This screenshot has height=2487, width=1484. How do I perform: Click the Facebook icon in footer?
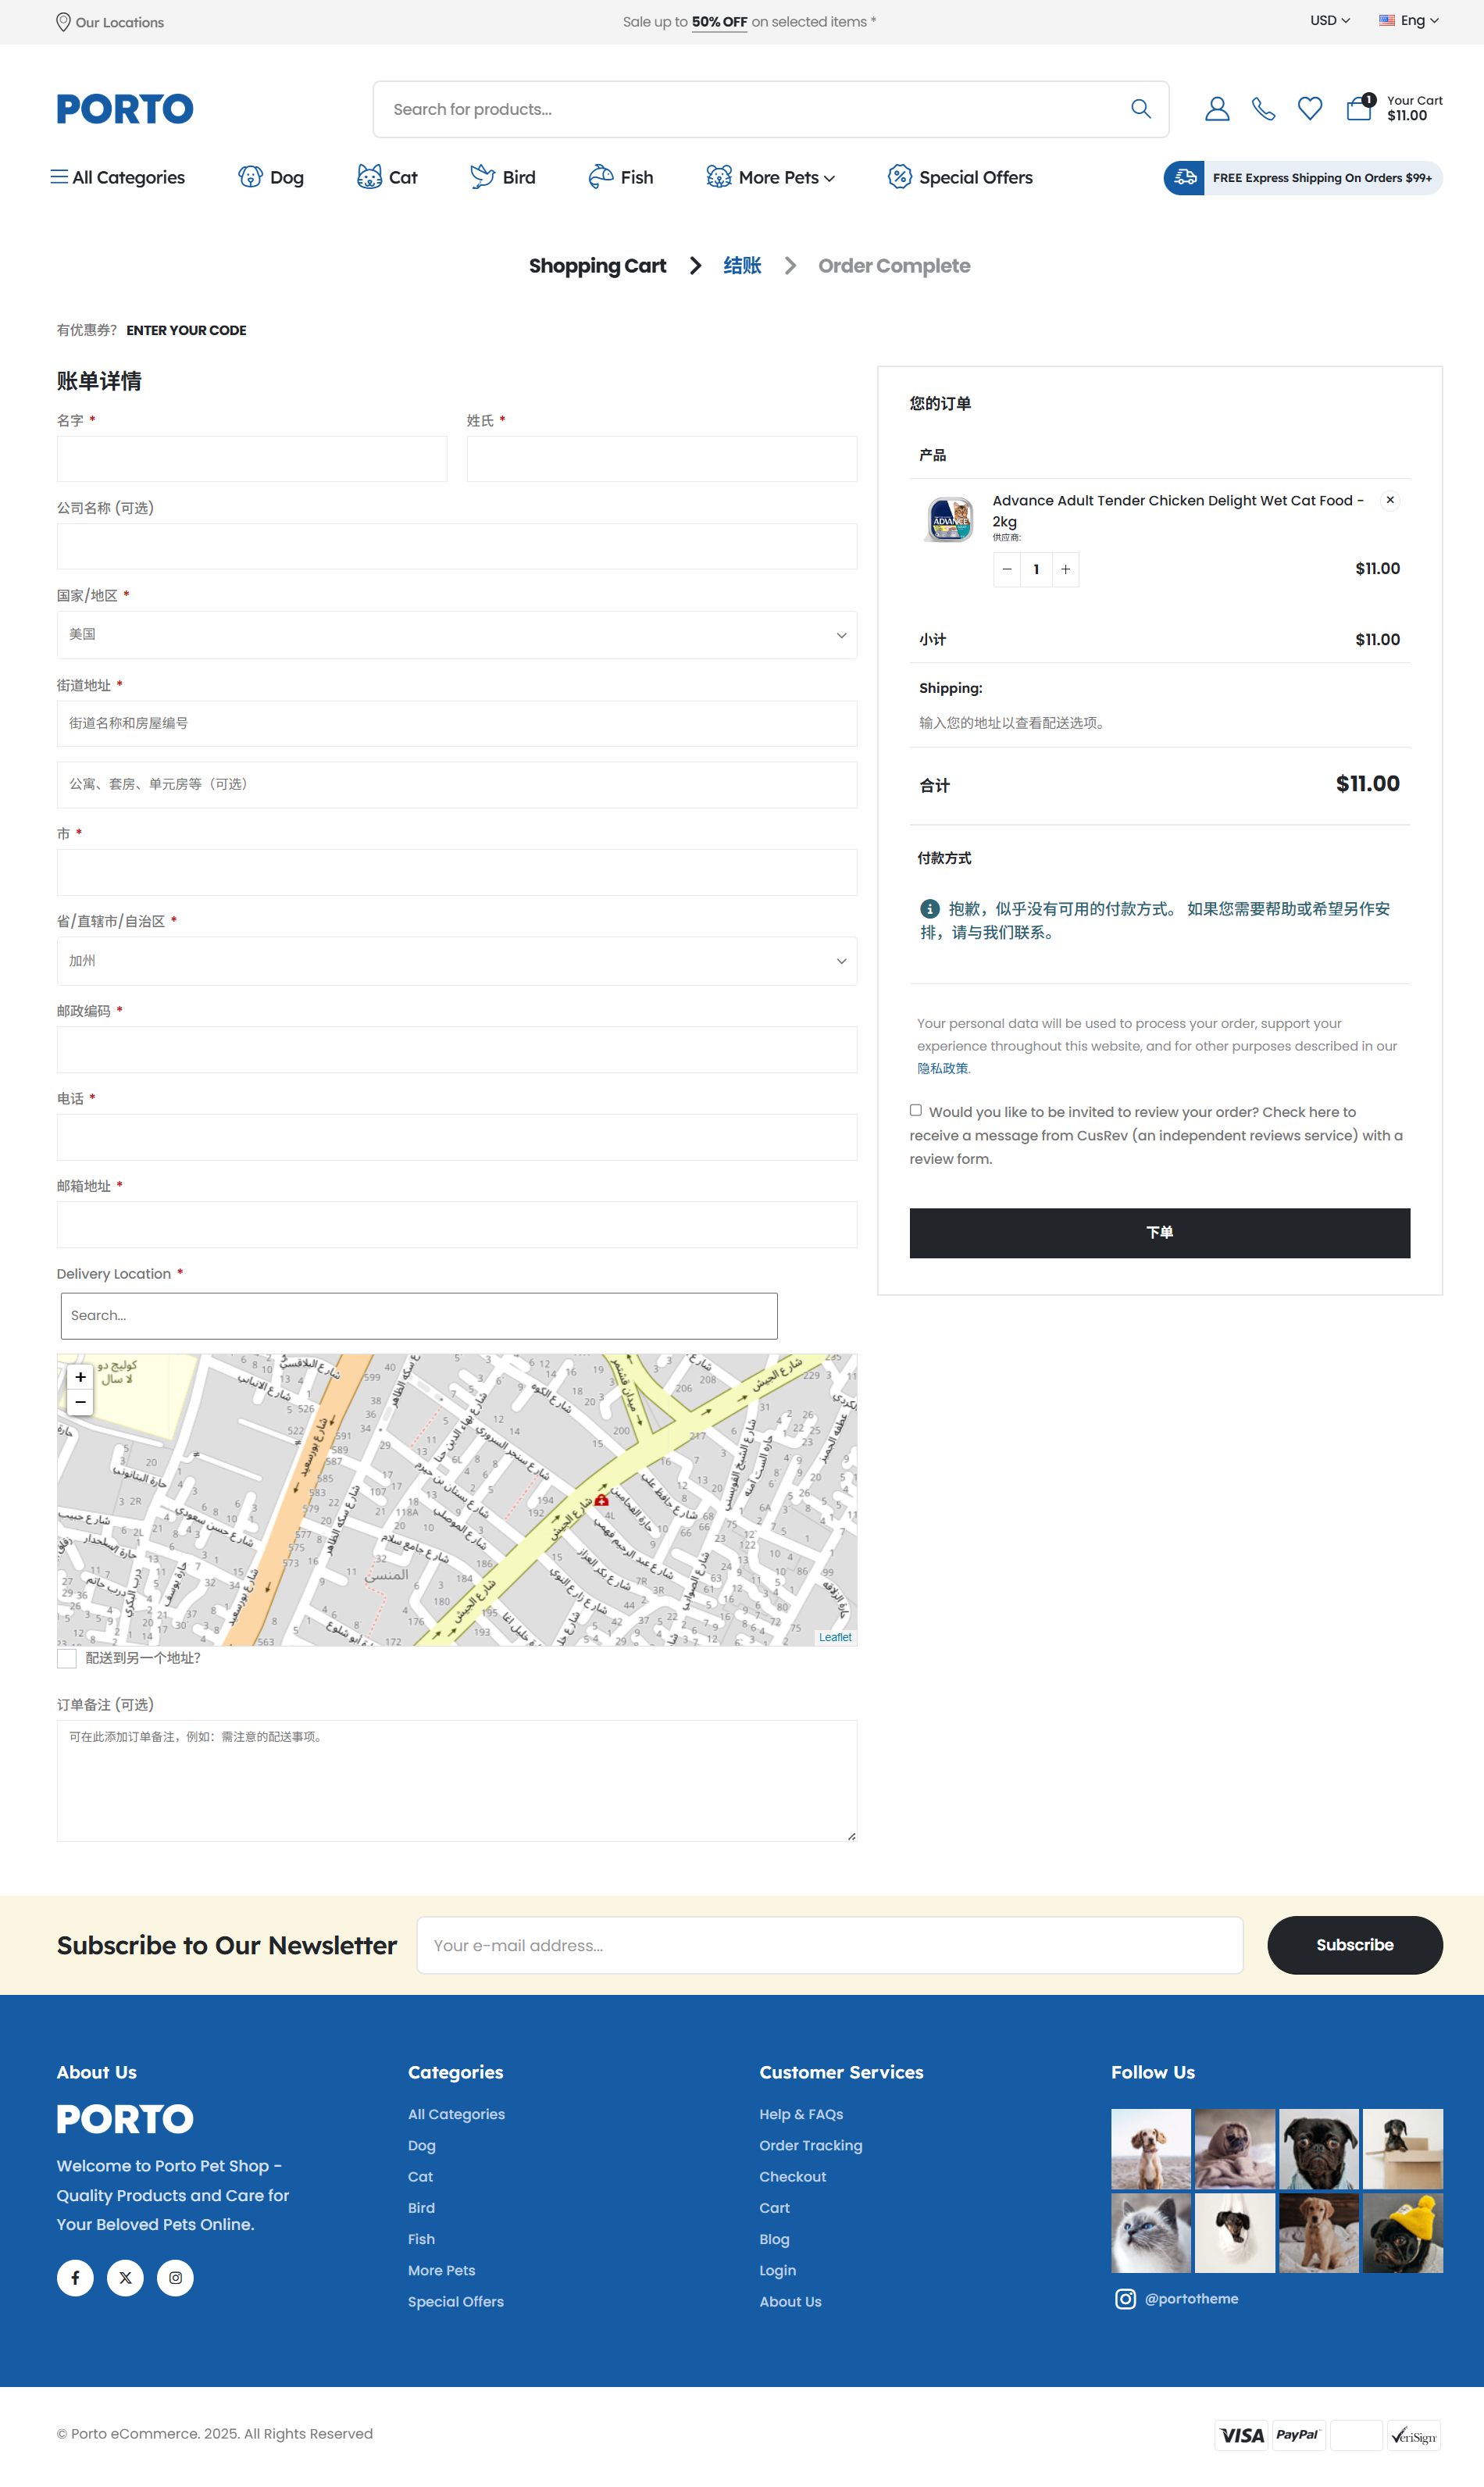(75, 2278)
